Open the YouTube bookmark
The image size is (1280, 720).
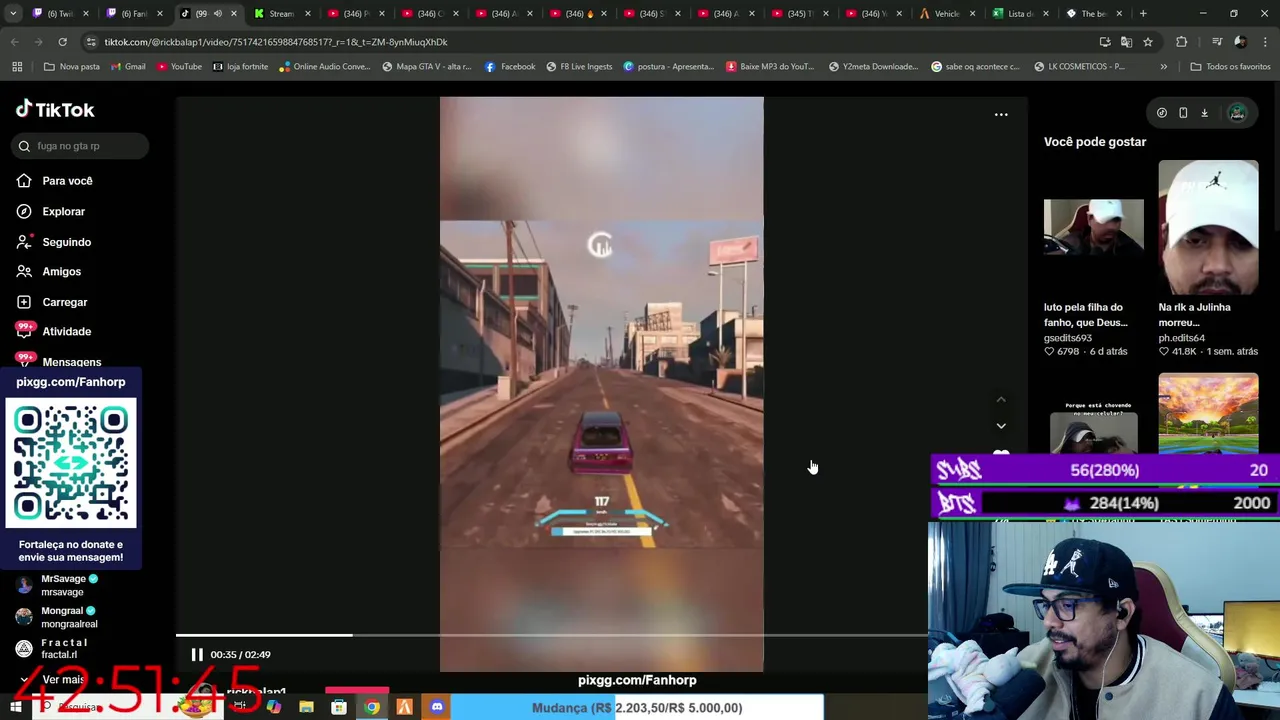point(179,67)
